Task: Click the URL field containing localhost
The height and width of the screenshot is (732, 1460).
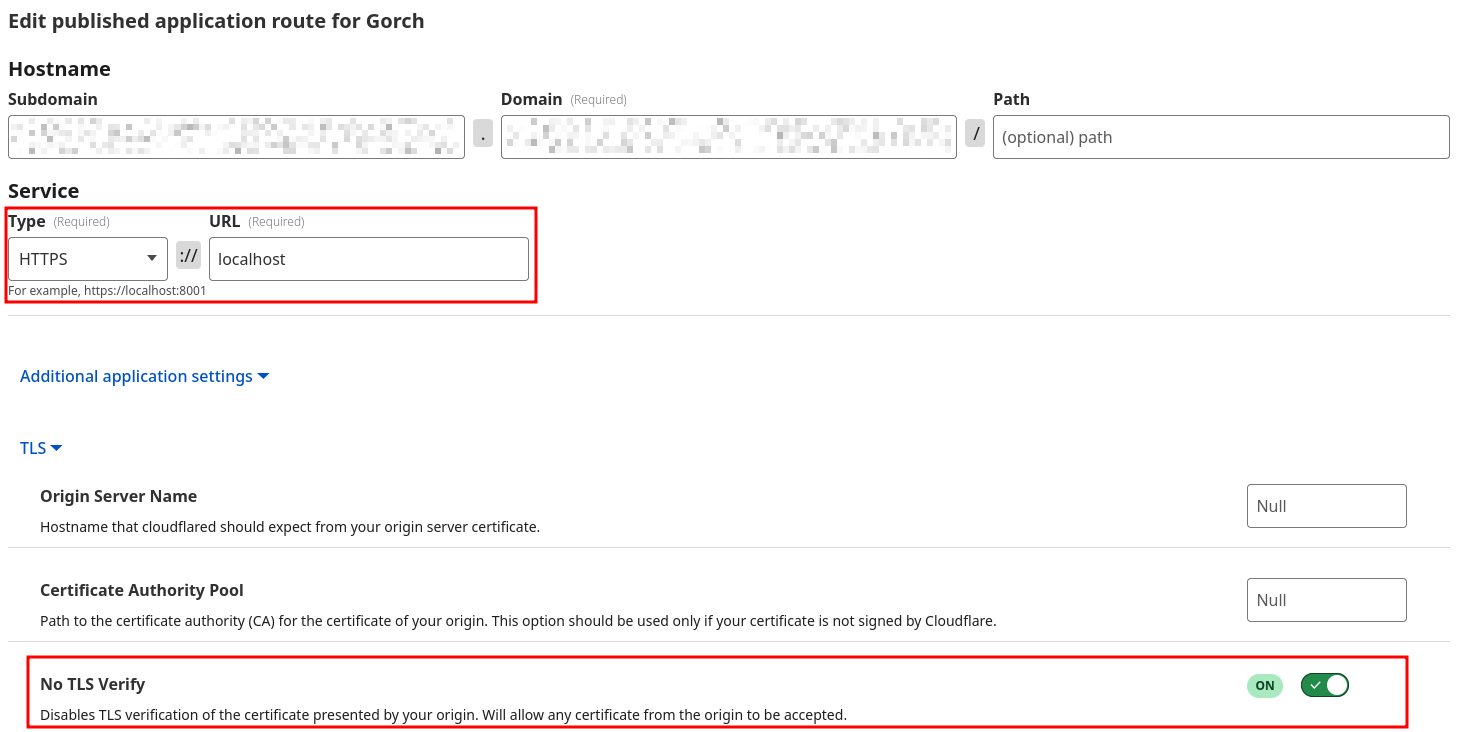Action: (x=368, y=258)
